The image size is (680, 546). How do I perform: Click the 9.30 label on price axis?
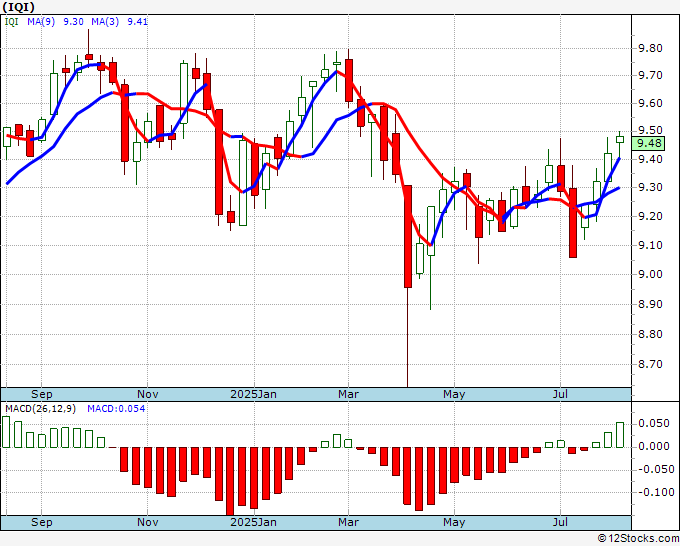point(650,187)
